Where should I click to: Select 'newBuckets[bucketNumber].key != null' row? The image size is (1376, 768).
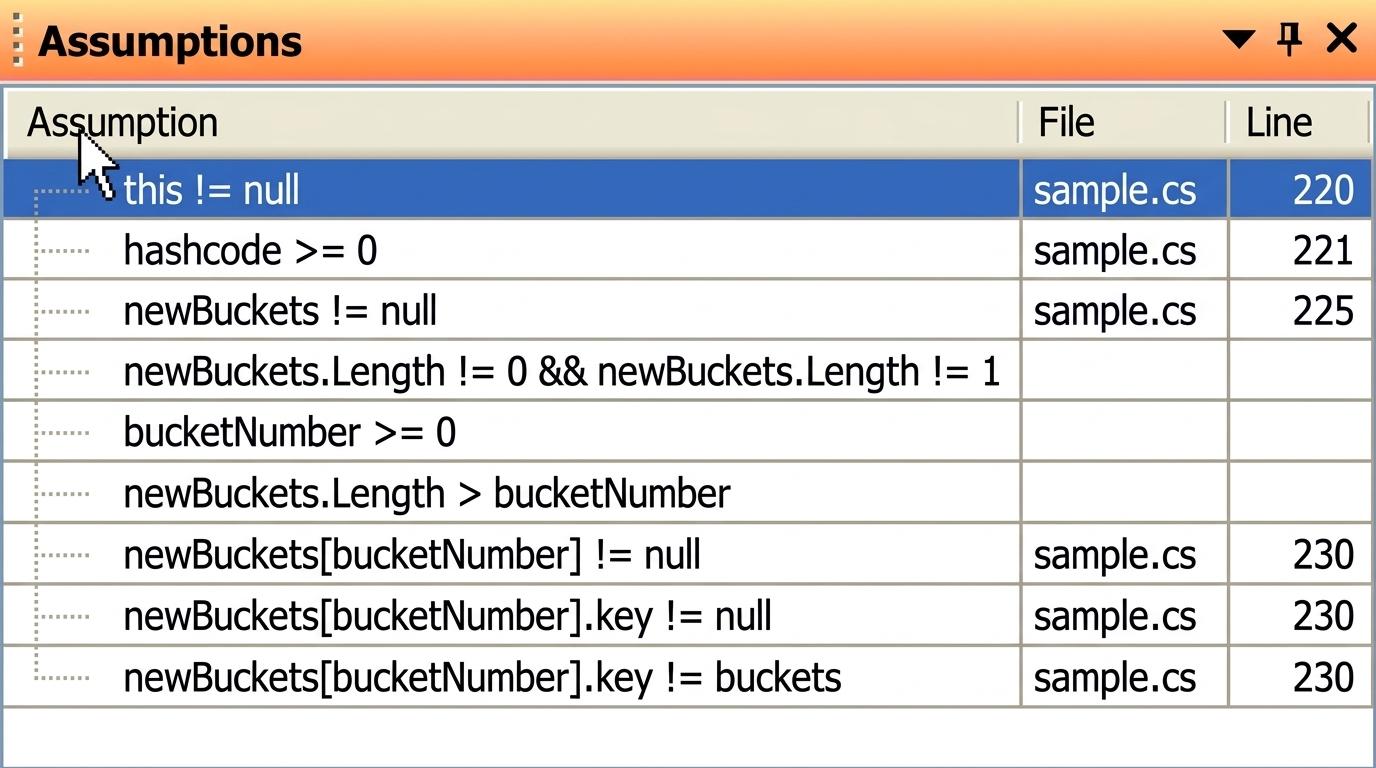(x=687, y=616)
